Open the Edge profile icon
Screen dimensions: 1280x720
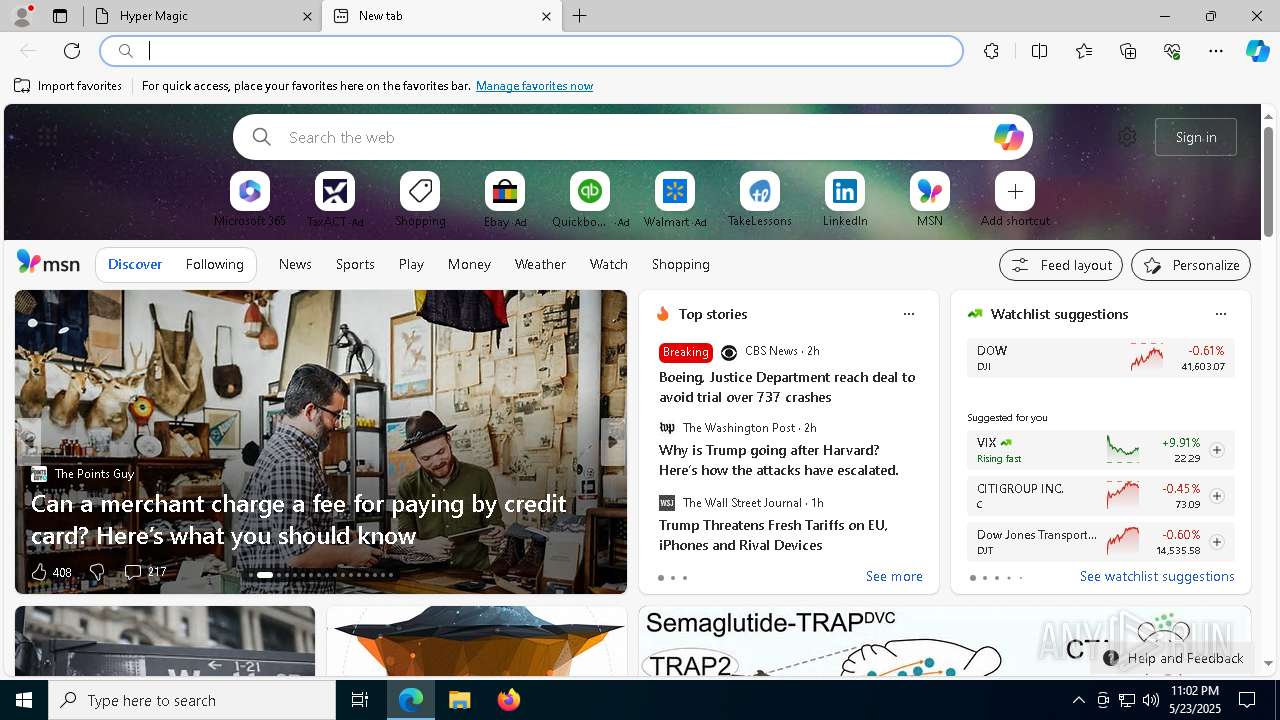tap(21, 16)
